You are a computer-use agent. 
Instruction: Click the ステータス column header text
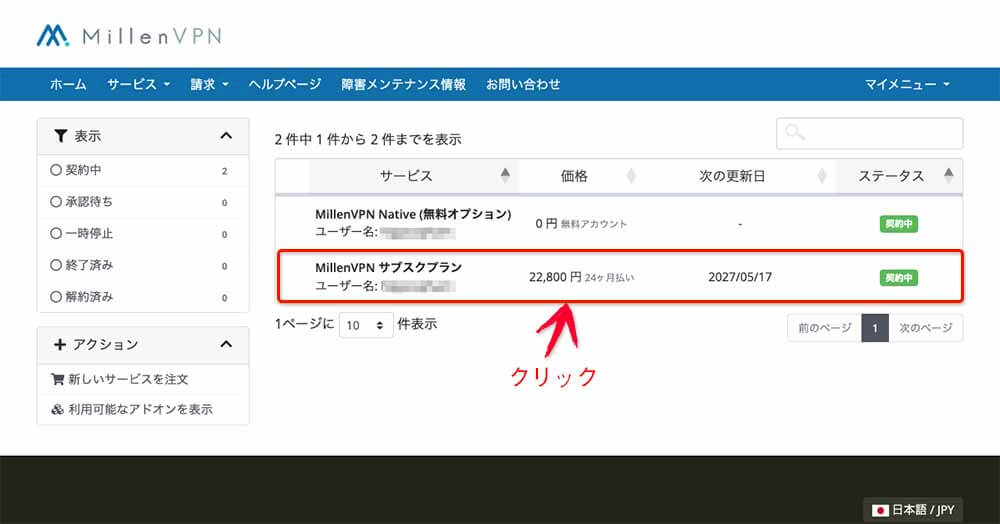(891, 176)
